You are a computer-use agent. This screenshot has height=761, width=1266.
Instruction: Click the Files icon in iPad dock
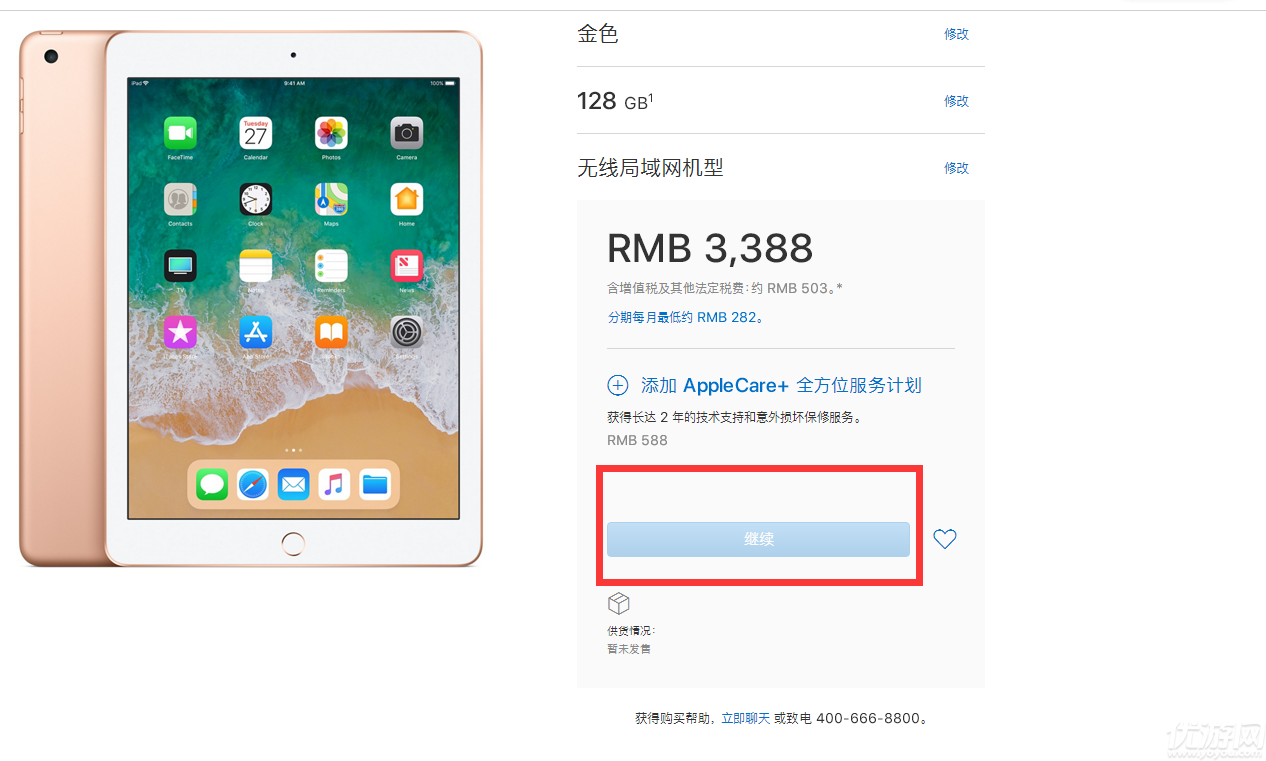pyautogui.click(x=375, y=485)
